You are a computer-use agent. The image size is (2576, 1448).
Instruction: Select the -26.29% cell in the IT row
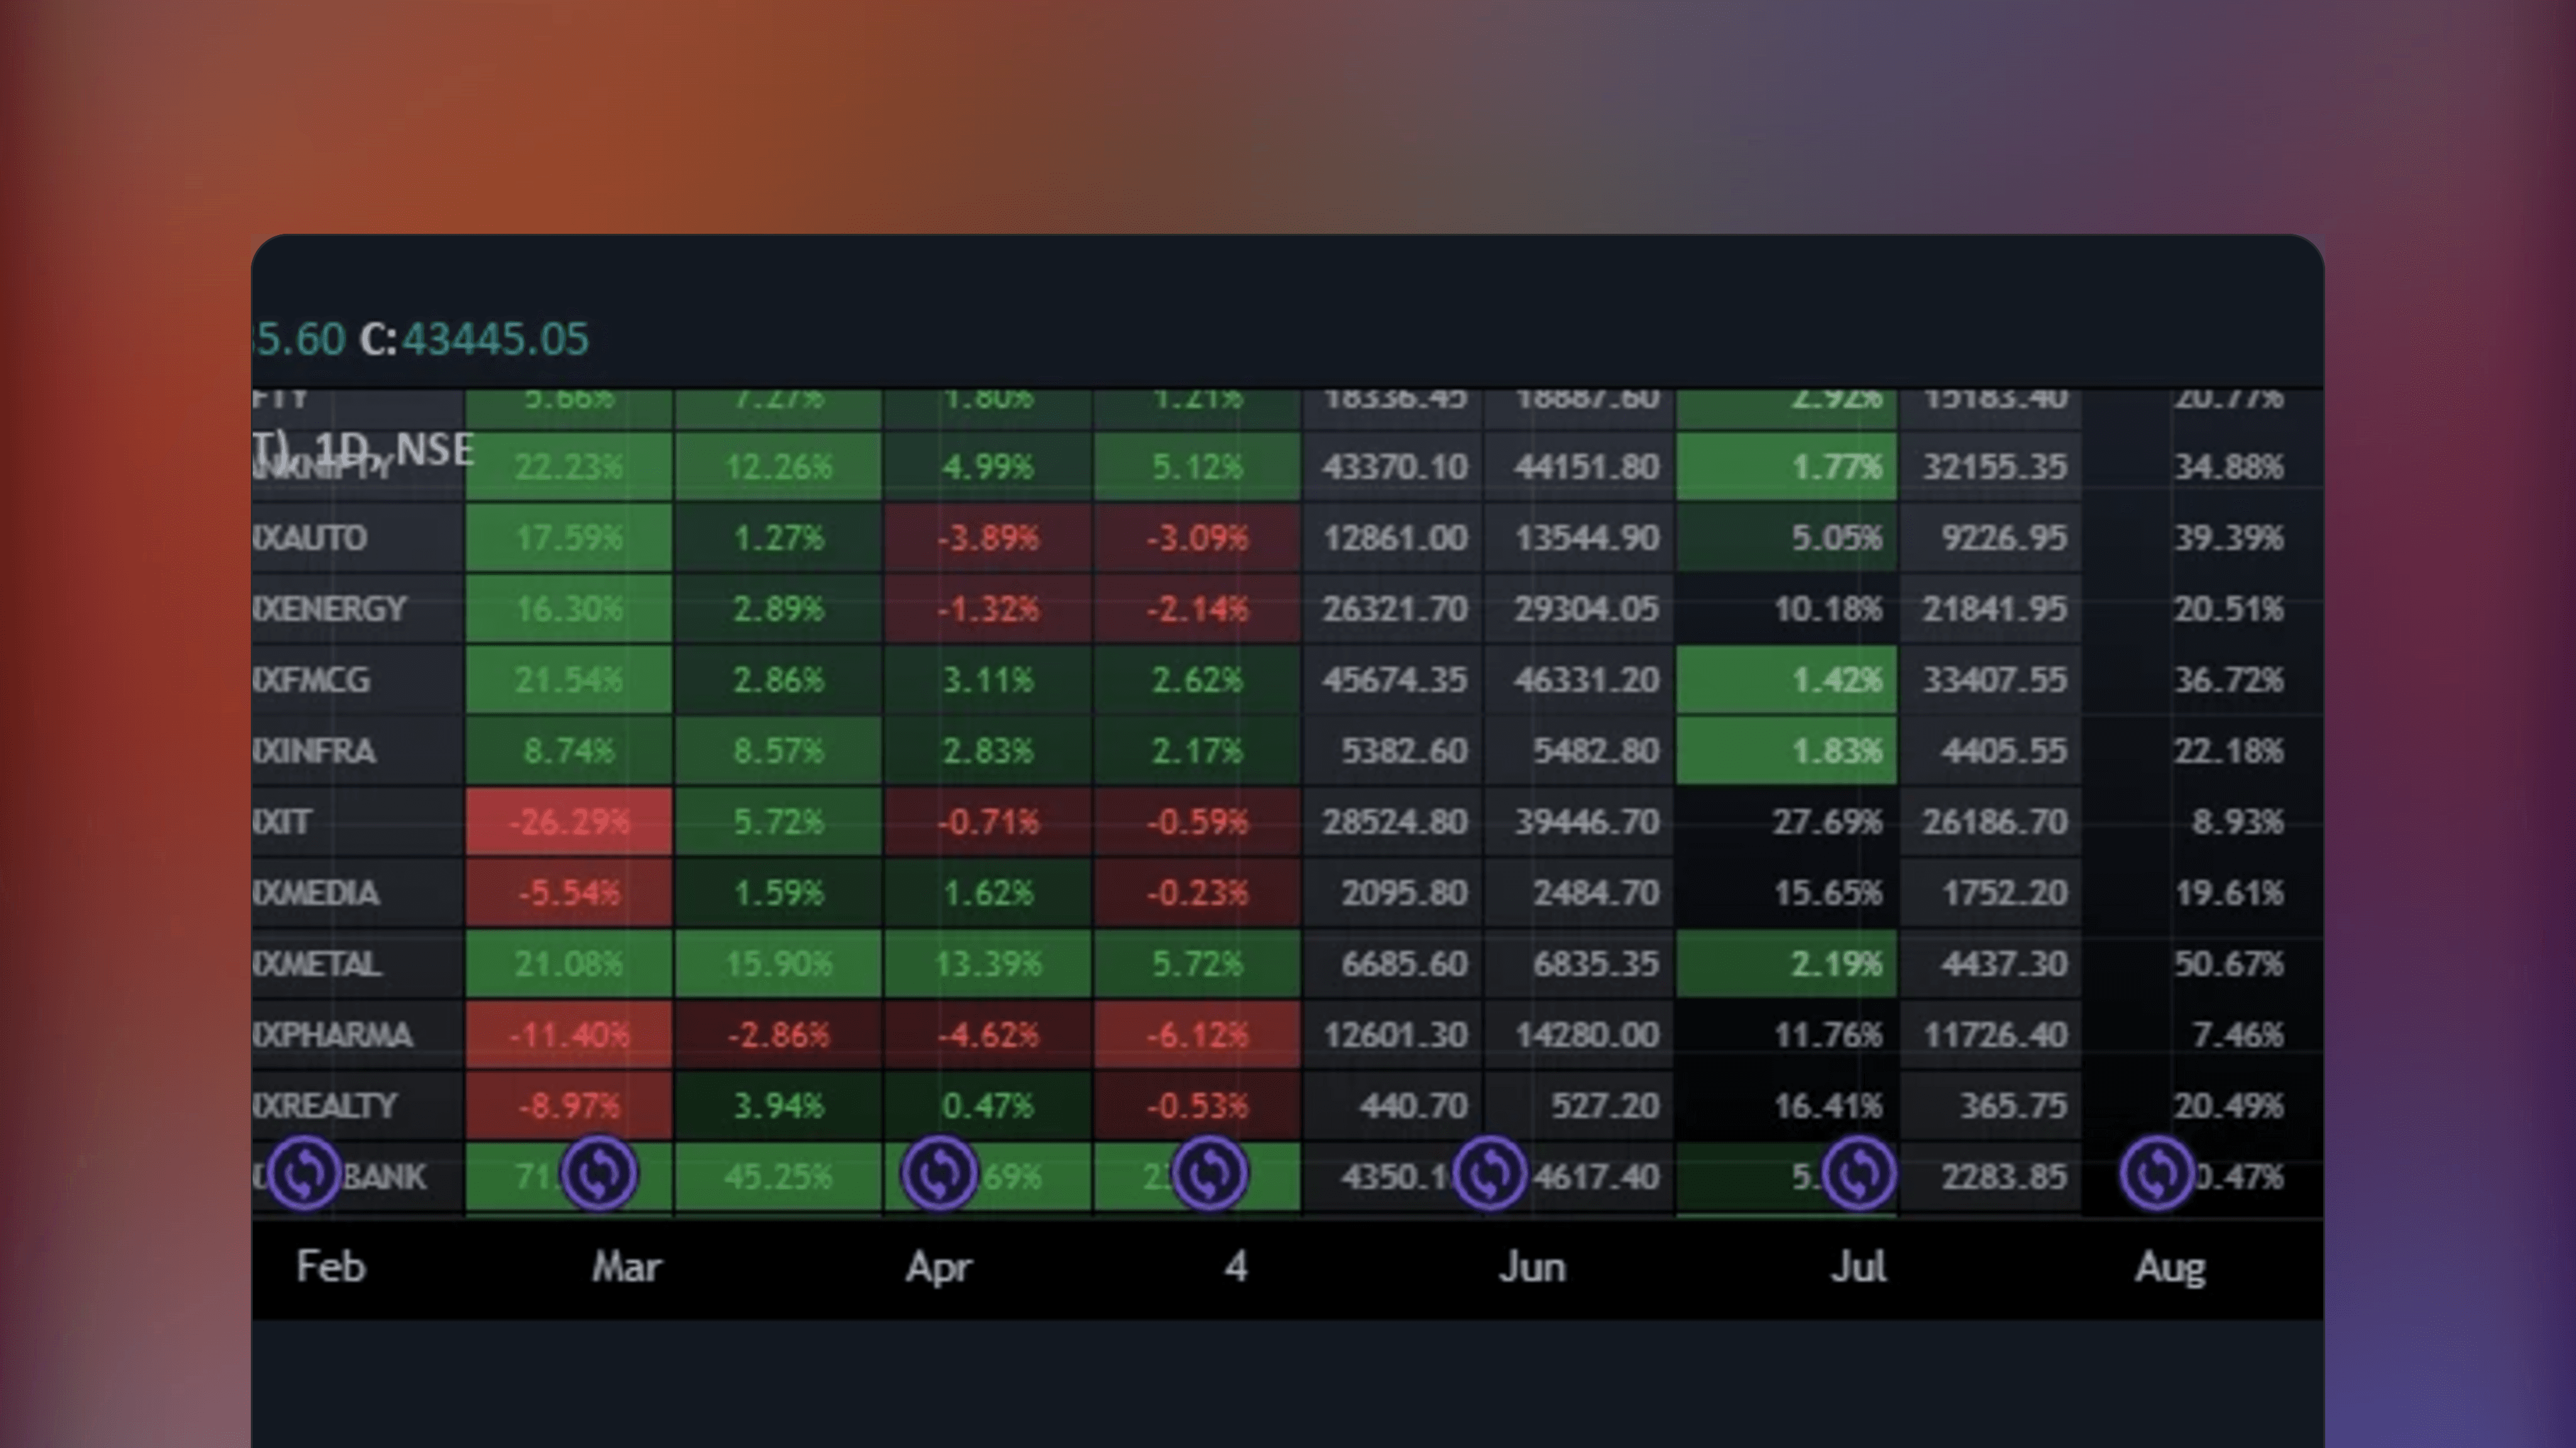coord(568,822)
